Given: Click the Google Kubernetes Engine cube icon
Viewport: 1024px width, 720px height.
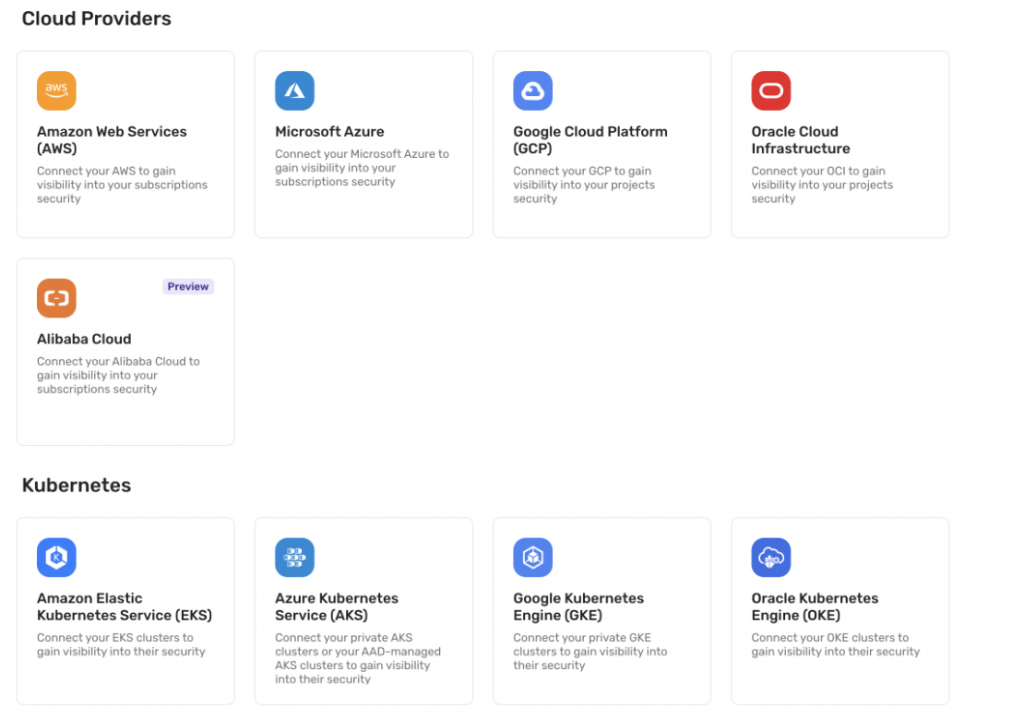Looking at the screenshot, I should pos(533,557).
